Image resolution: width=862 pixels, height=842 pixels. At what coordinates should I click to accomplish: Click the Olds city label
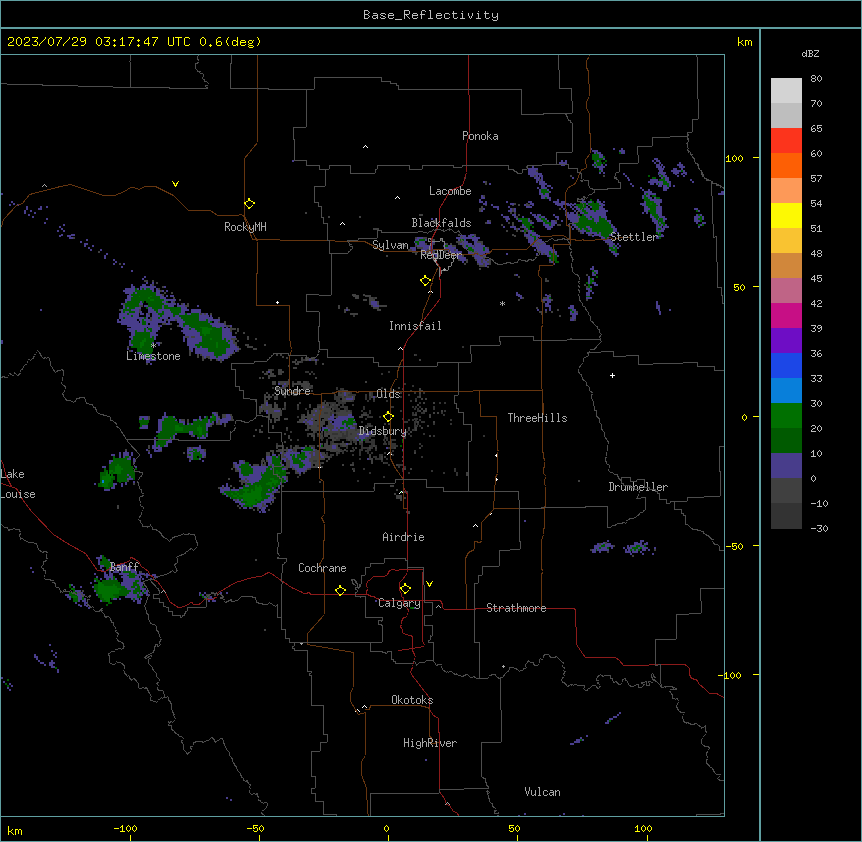coord(388,394)
